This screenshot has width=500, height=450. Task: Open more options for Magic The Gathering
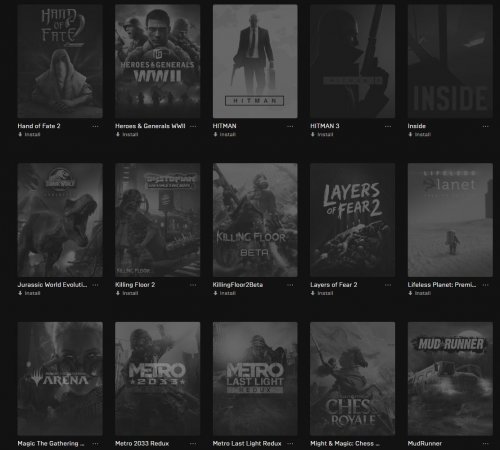point(95,444)
